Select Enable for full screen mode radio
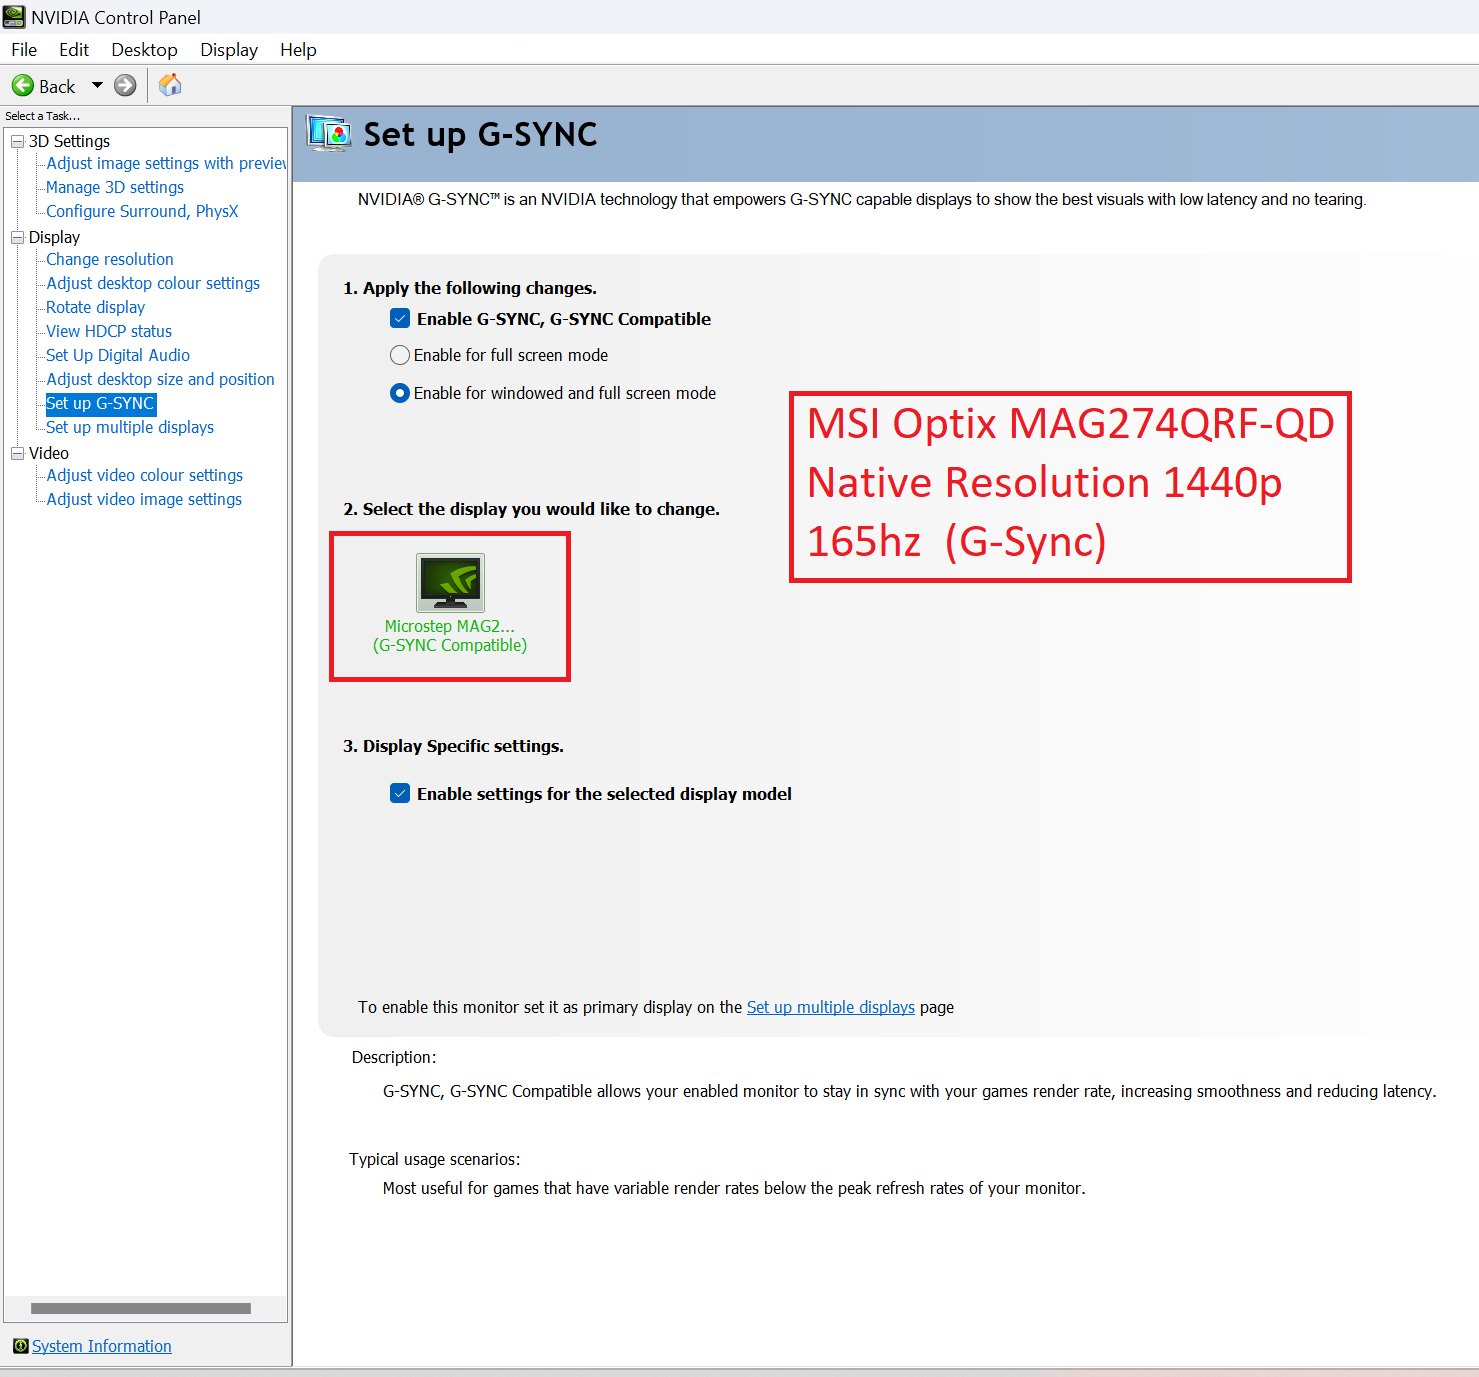Screen dimensions: 1479x1377 coord(400,355)
